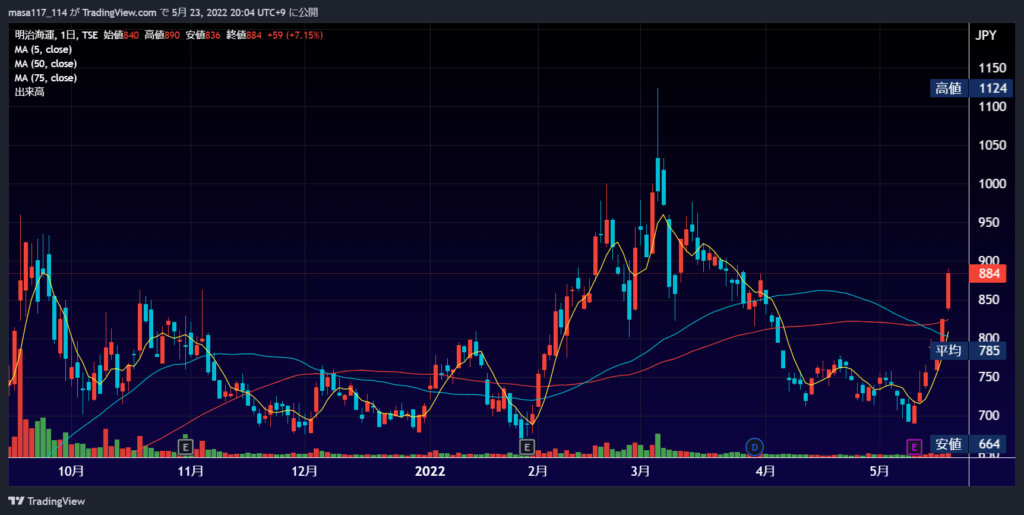Click the 3月 time axis label
This screenshot has height=515, width=1024.
641,471
